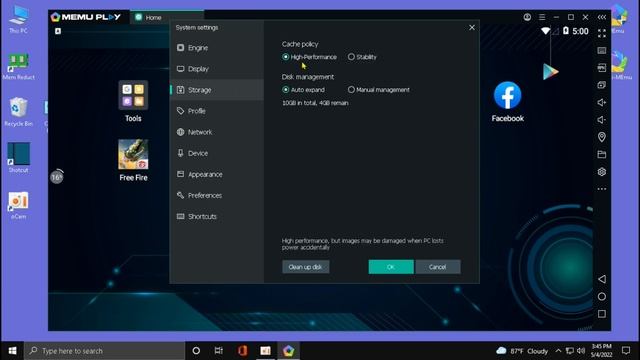Increase volume with speaker plus icon
Viewport: 640px width, 360px height.
(x=602, y=102)
